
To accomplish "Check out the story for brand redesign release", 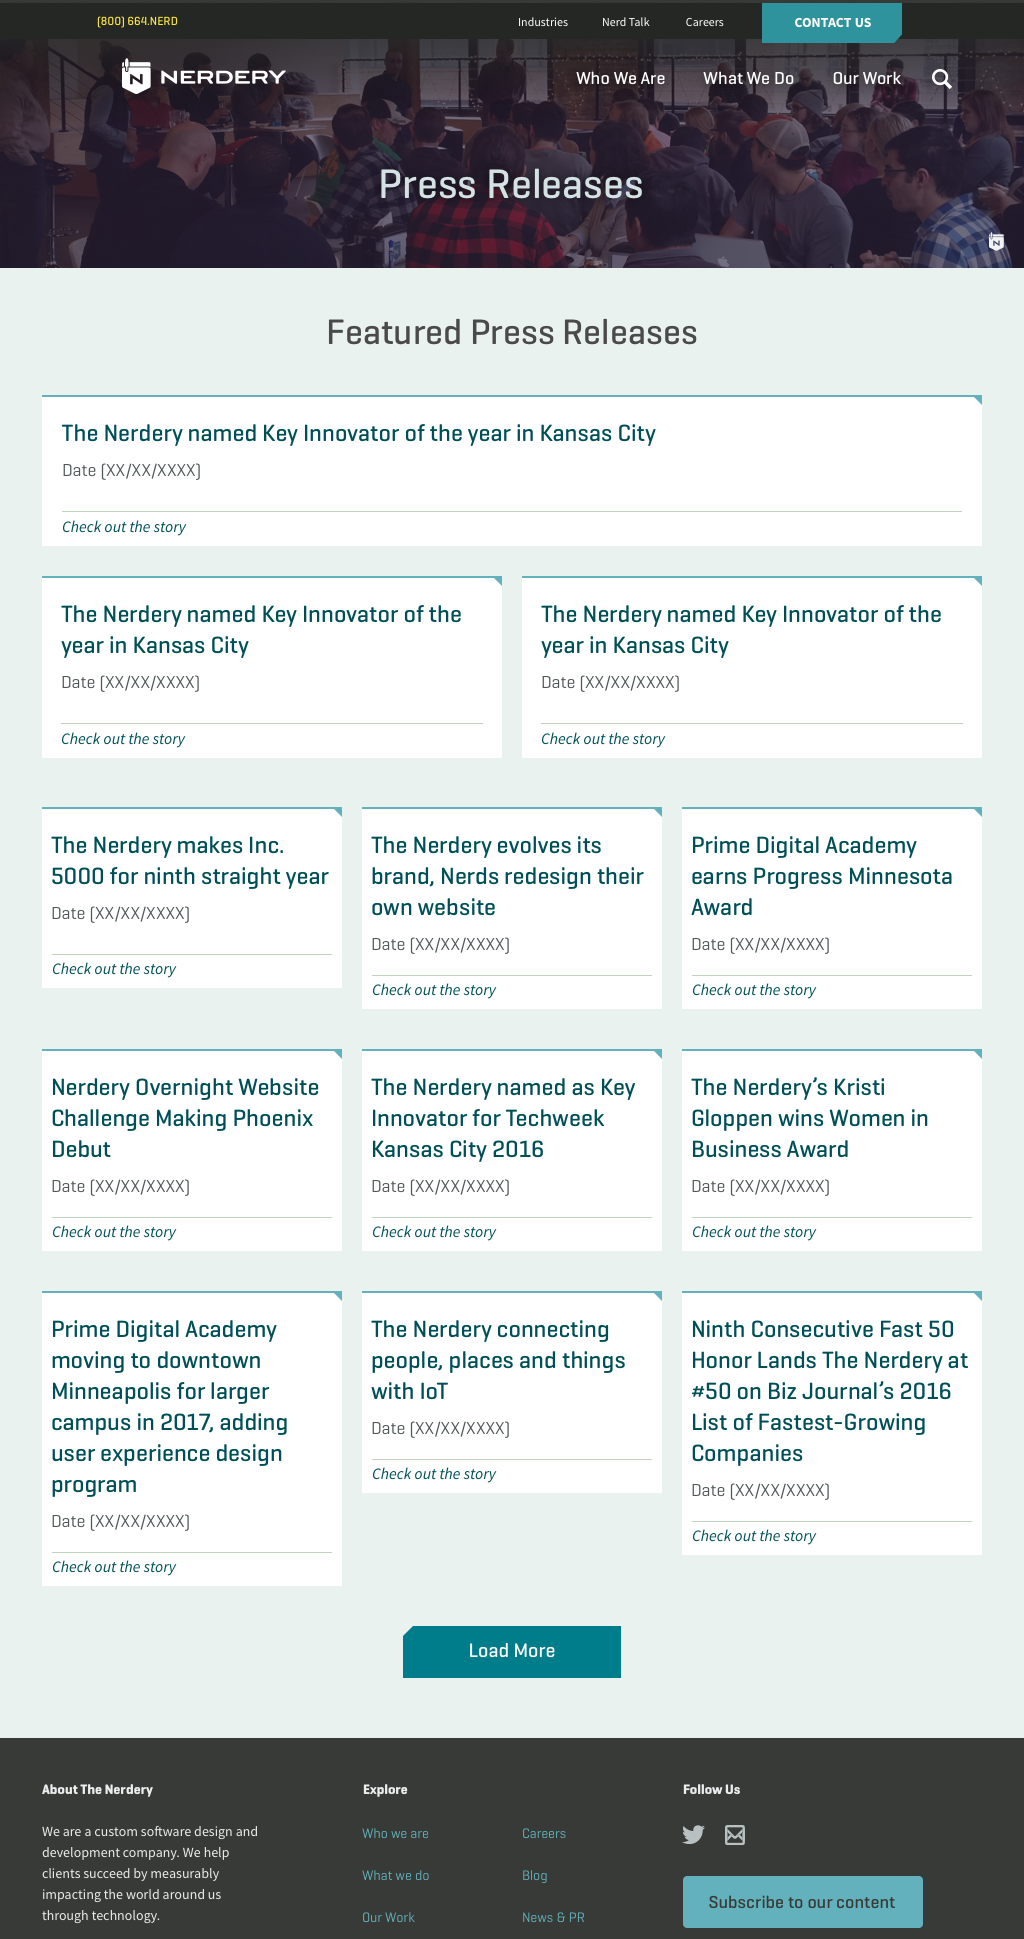I will click(434, 990).
